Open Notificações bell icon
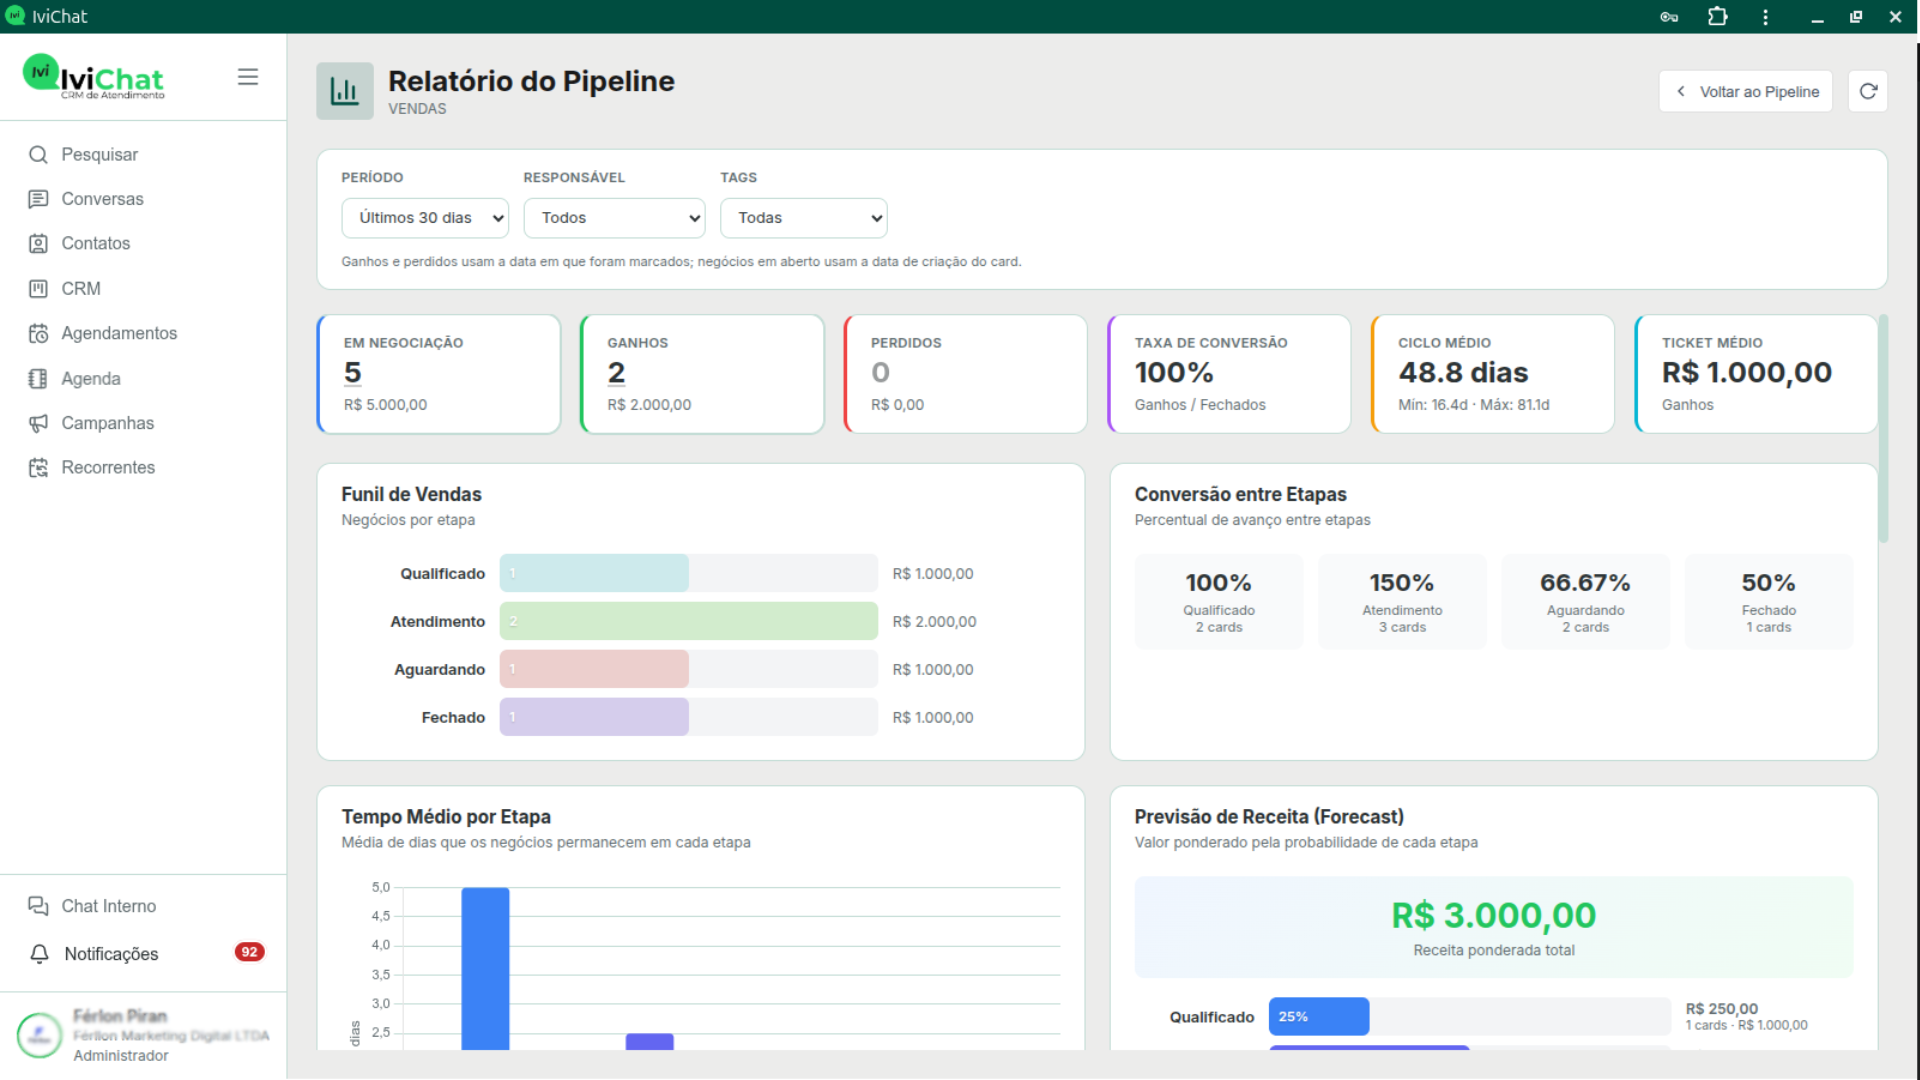The image size is (1920, 1080). tap(40, 954)
